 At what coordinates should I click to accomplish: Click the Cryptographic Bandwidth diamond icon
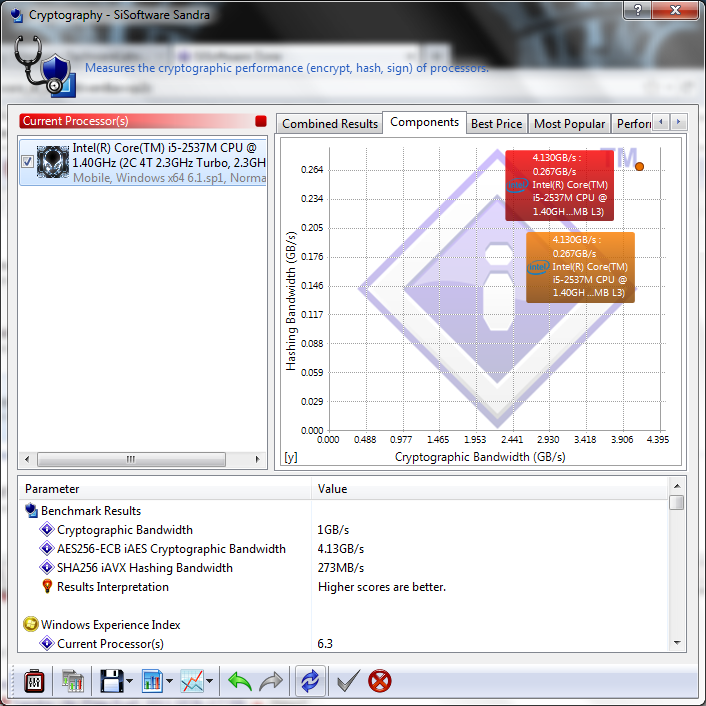click(x=47, y=529)
